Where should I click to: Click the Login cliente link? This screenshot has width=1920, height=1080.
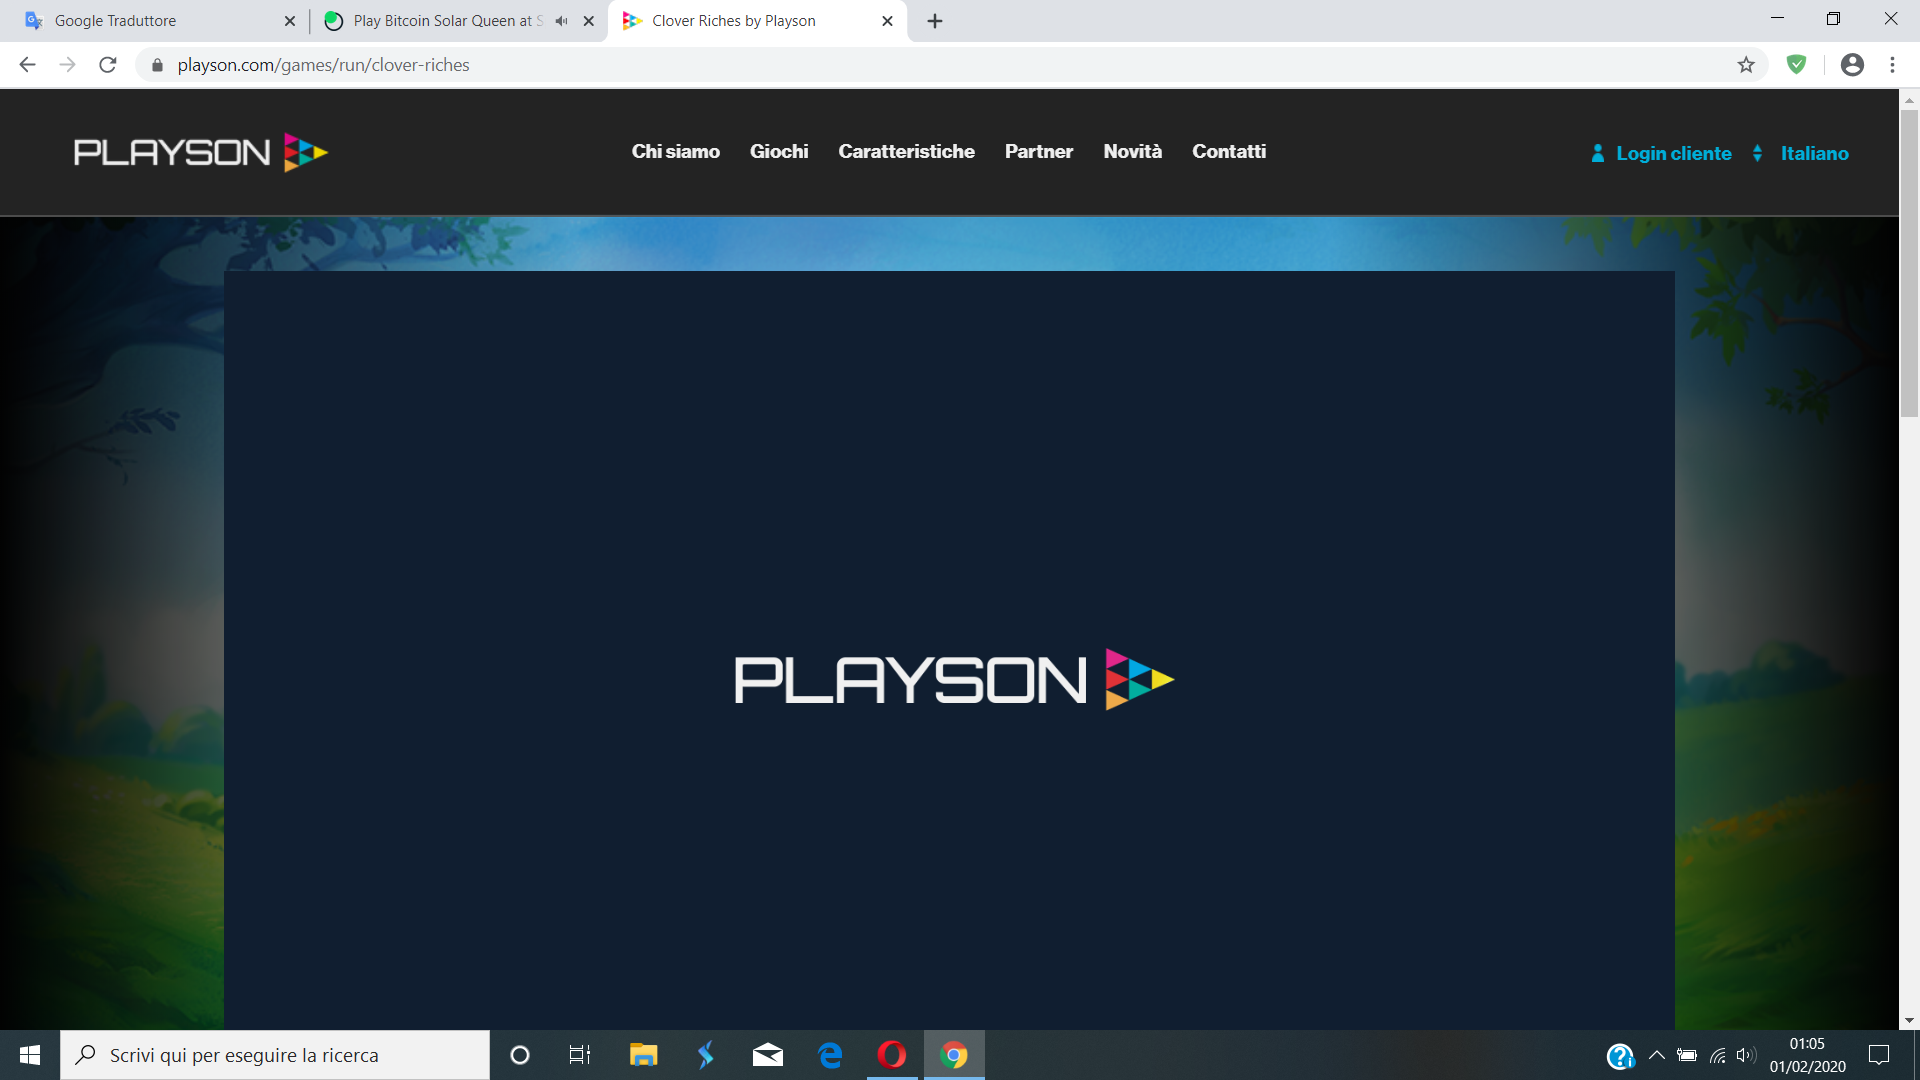[x=1673, y=153]
